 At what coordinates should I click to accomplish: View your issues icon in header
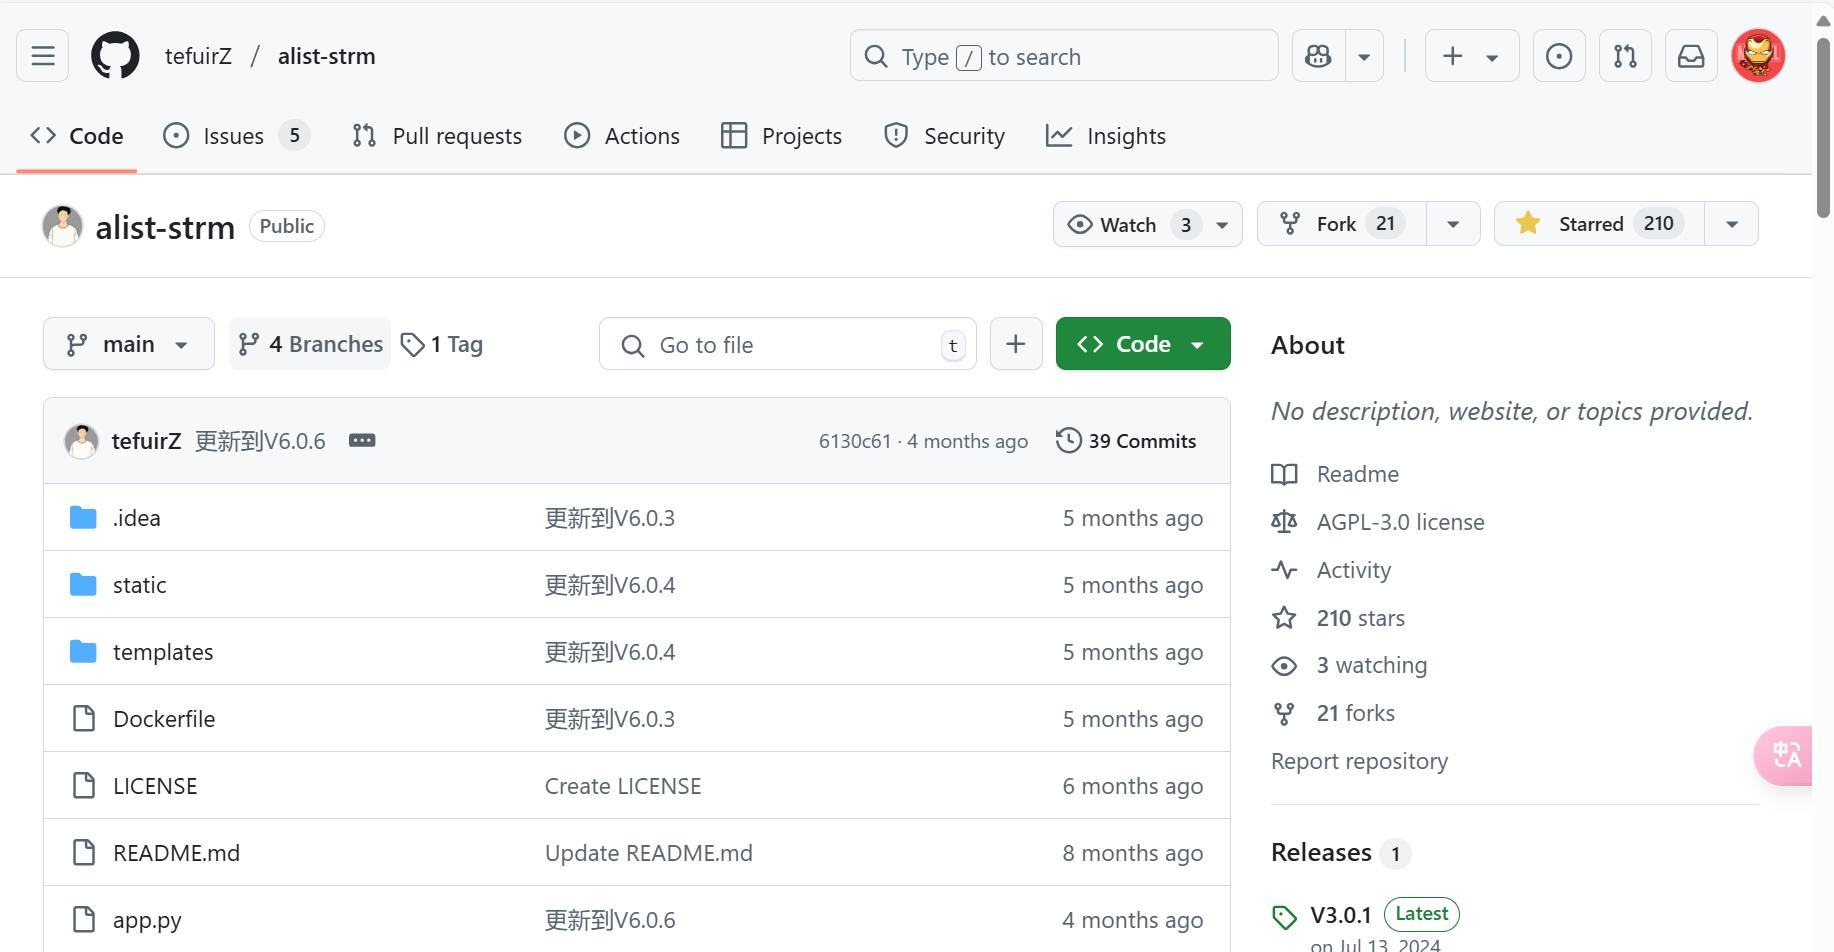tap(1559, 56)
